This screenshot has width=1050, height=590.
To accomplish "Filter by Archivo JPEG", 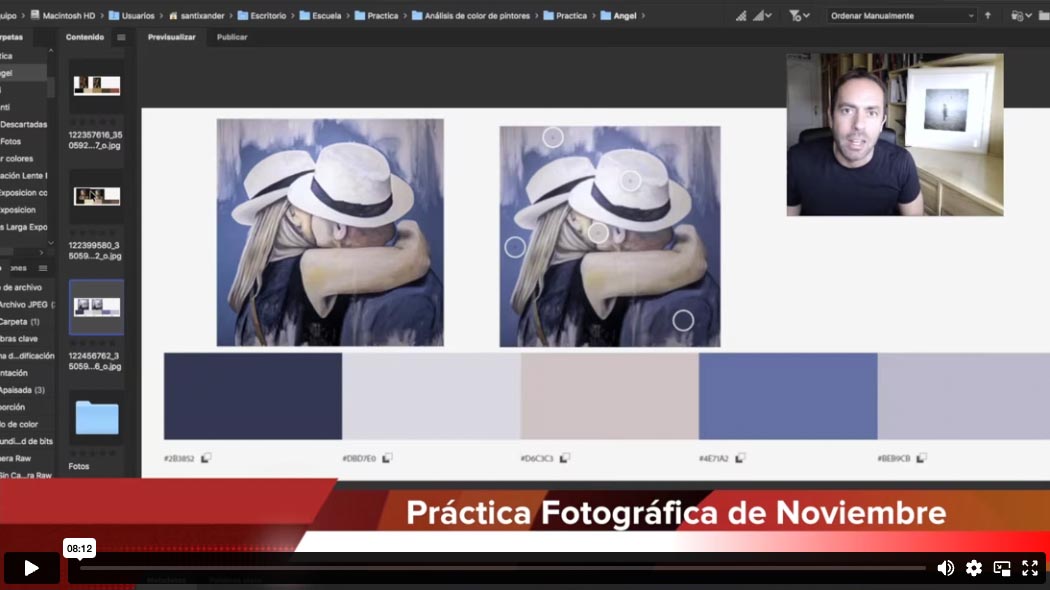I will [x=26, y=305].
